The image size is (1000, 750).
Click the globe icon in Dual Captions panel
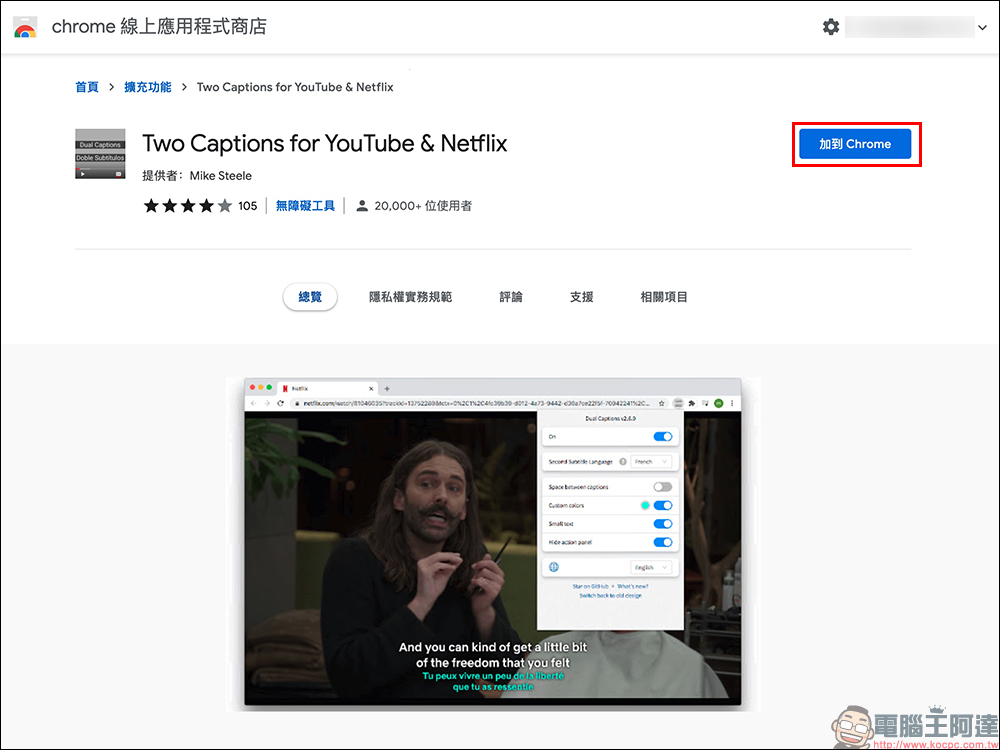point(554,567)
